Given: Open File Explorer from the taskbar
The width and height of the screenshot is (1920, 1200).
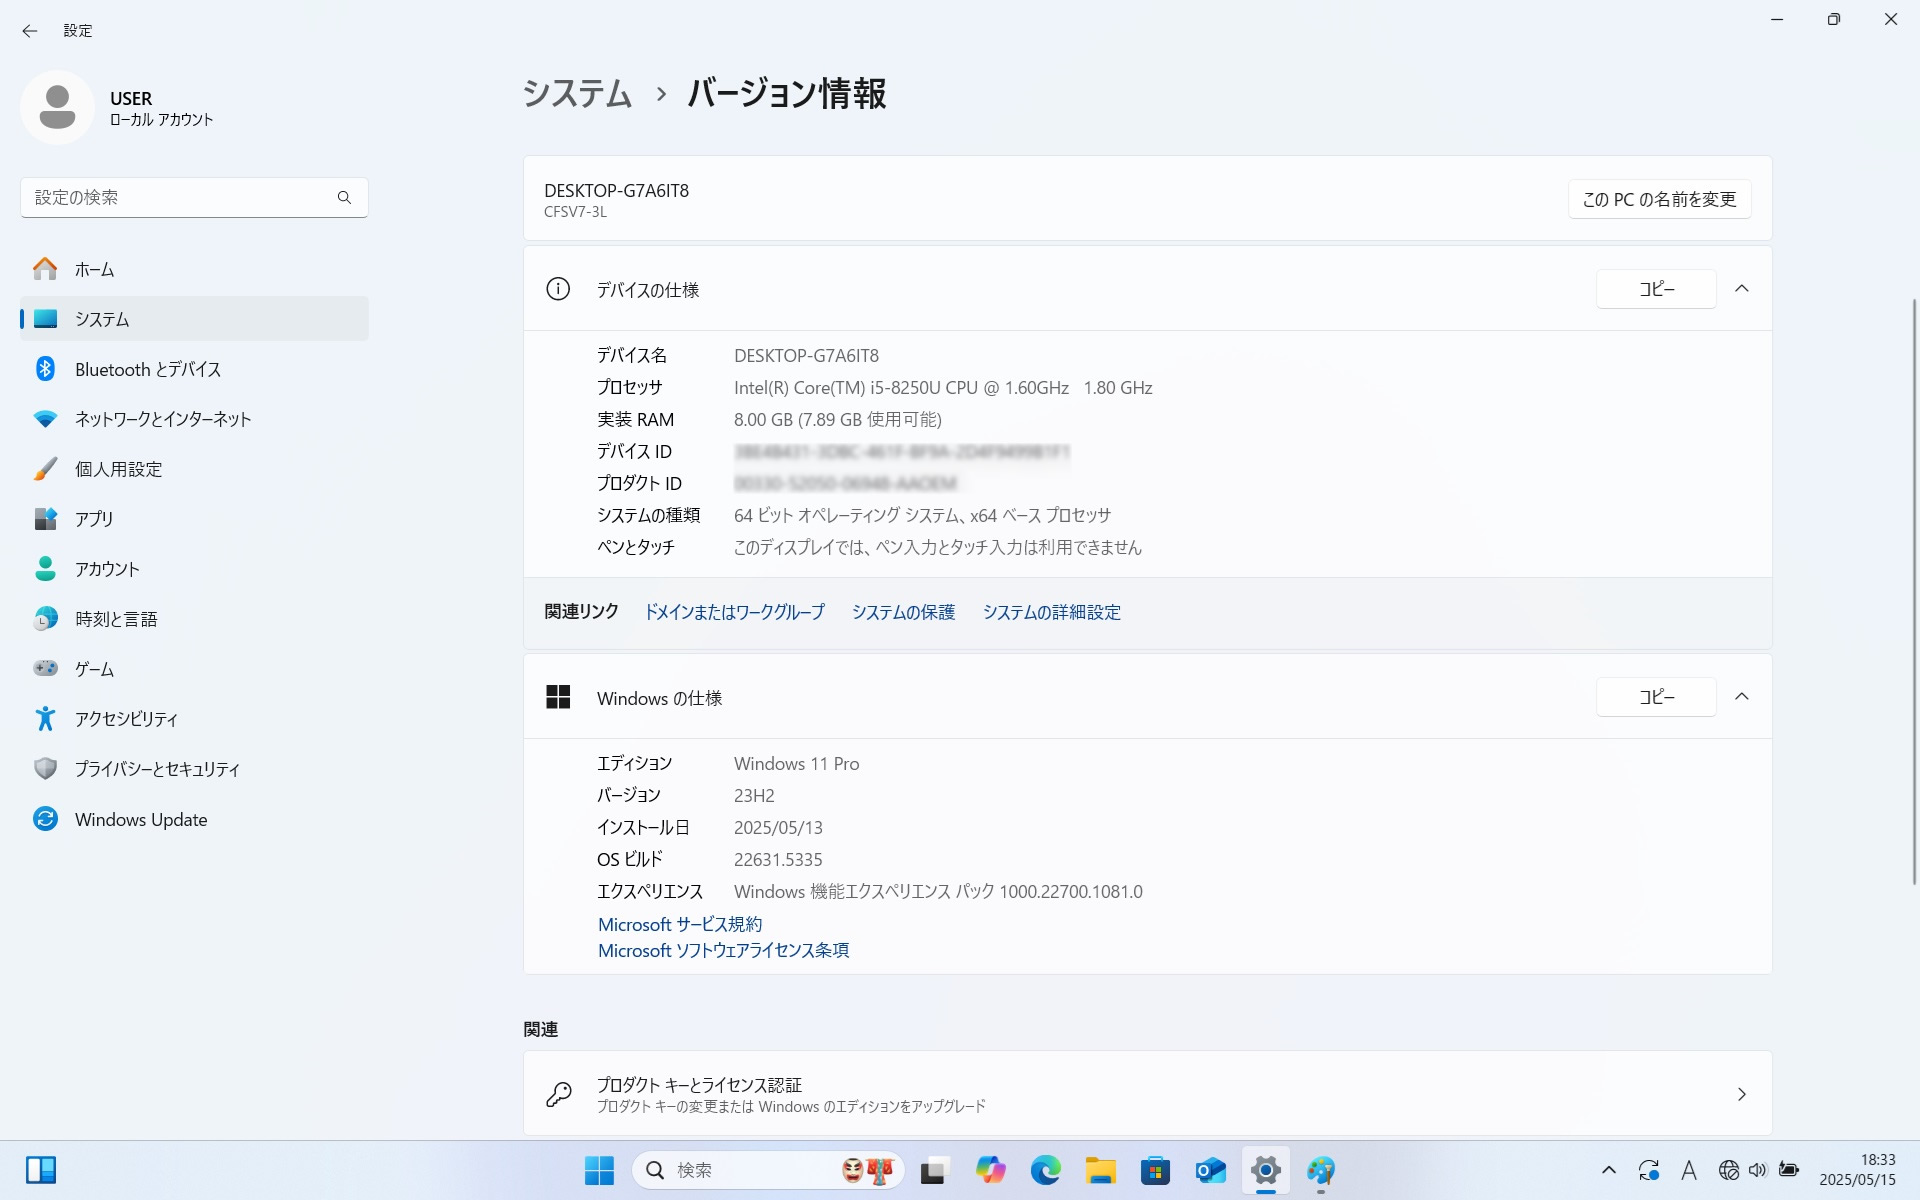Looking at the screenshot, I should pyautogui.click(x=1101, y=1170).
